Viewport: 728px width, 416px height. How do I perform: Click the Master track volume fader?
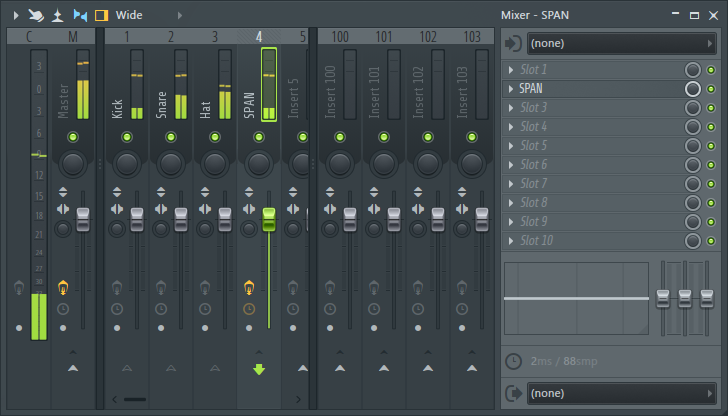coord(83,220)
